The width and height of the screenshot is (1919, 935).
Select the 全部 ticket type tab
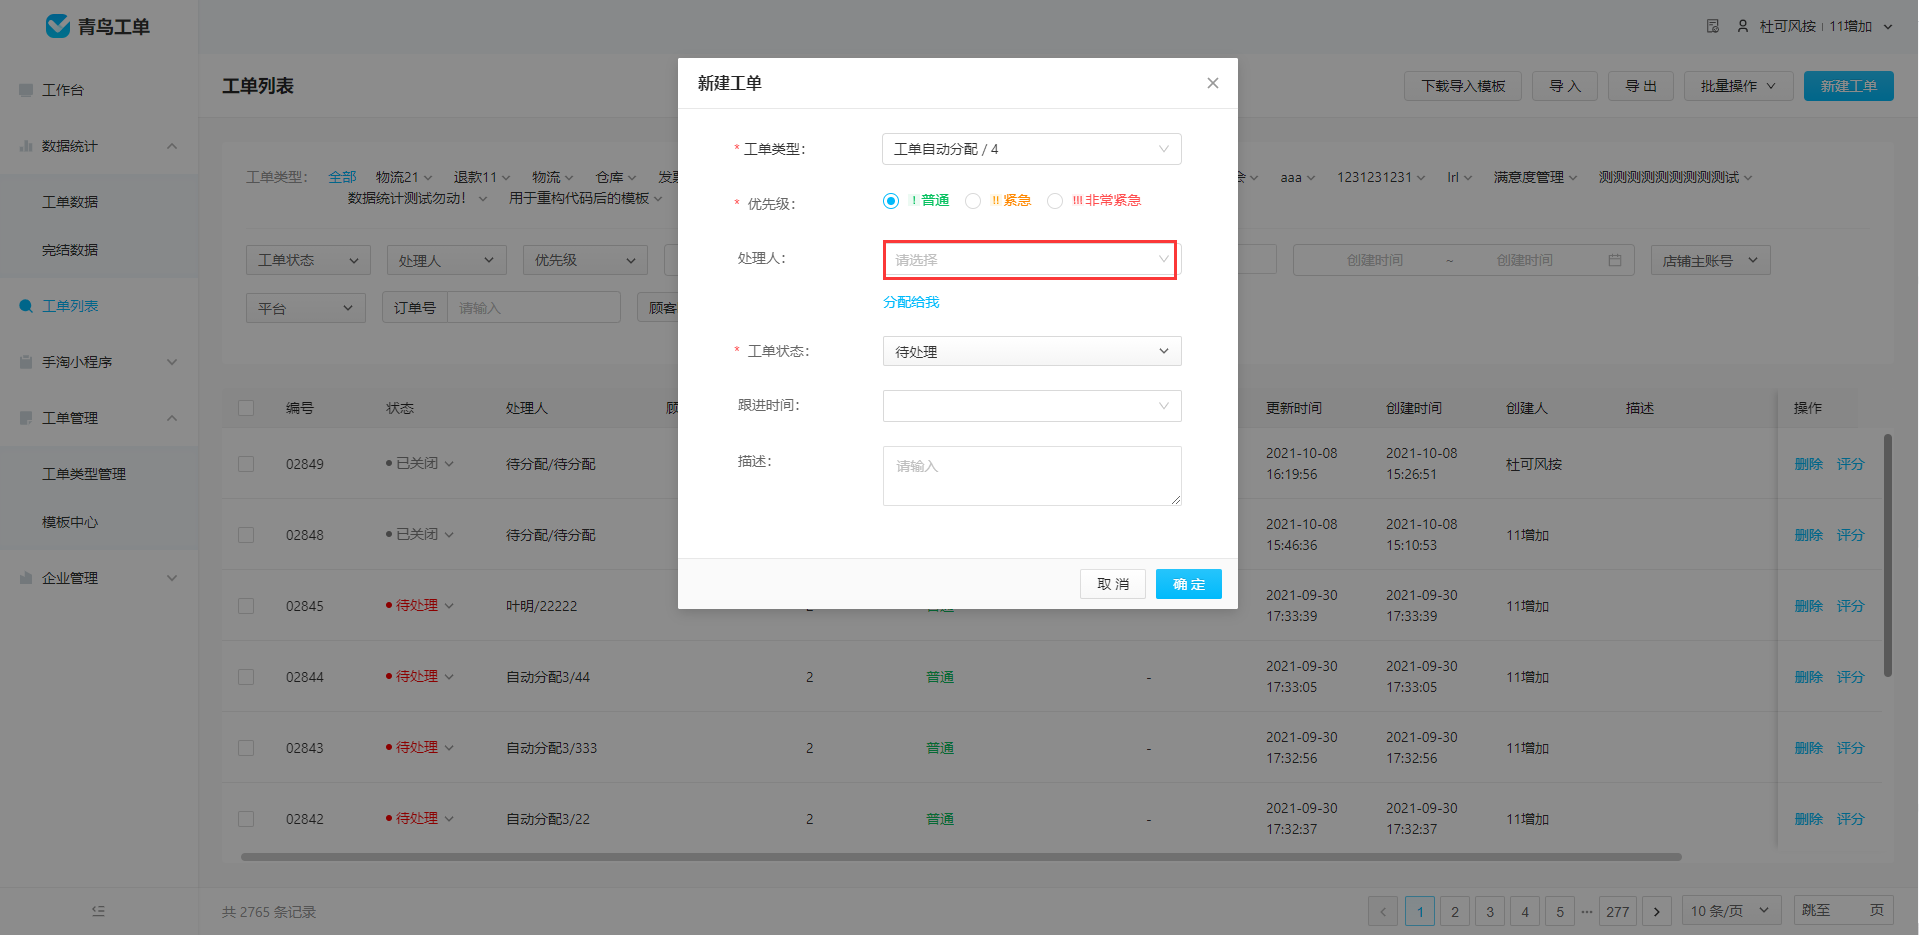(342, 177)
